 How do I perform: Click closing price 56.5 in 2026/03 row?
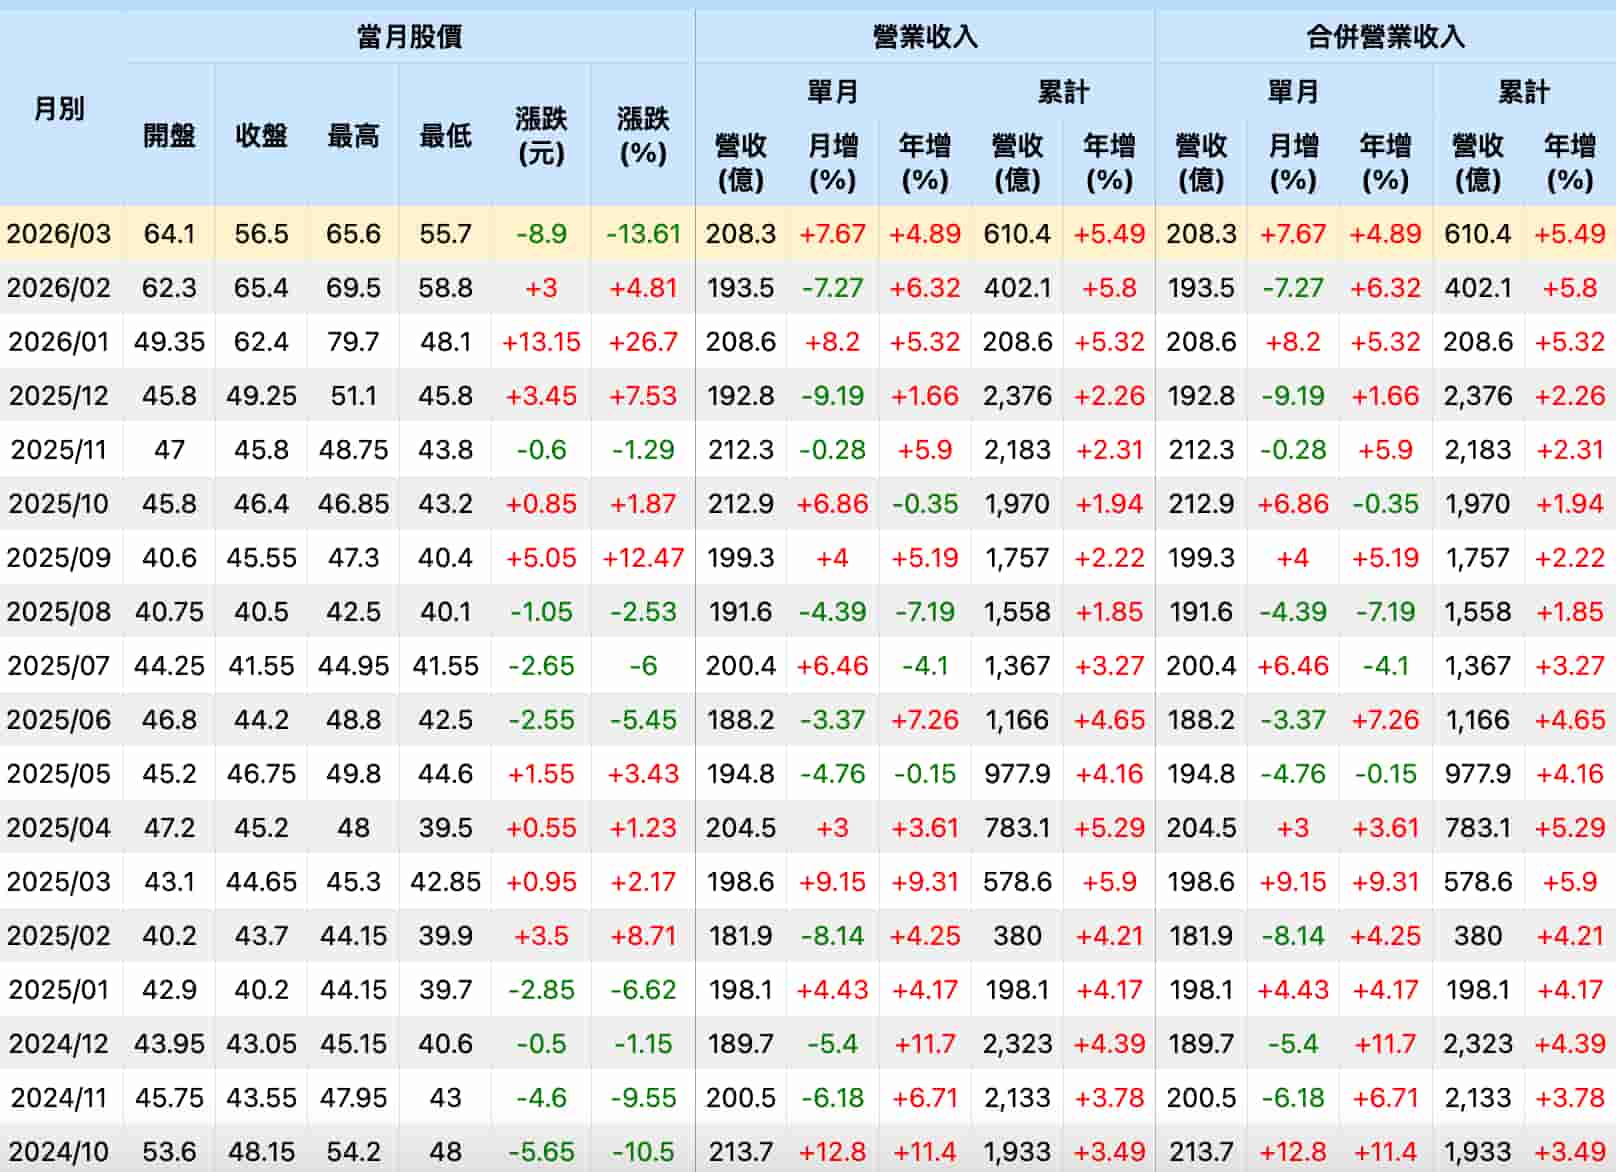tap(261, 234)
